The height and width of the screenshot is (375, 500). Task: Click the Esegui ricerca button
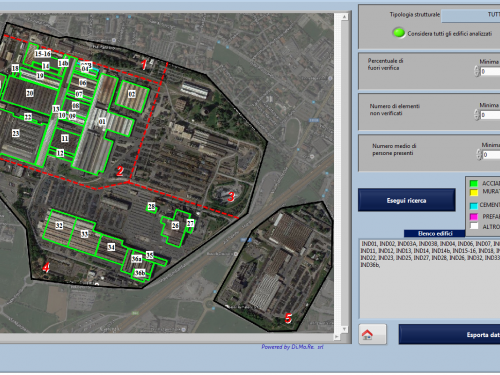(407, 200)
